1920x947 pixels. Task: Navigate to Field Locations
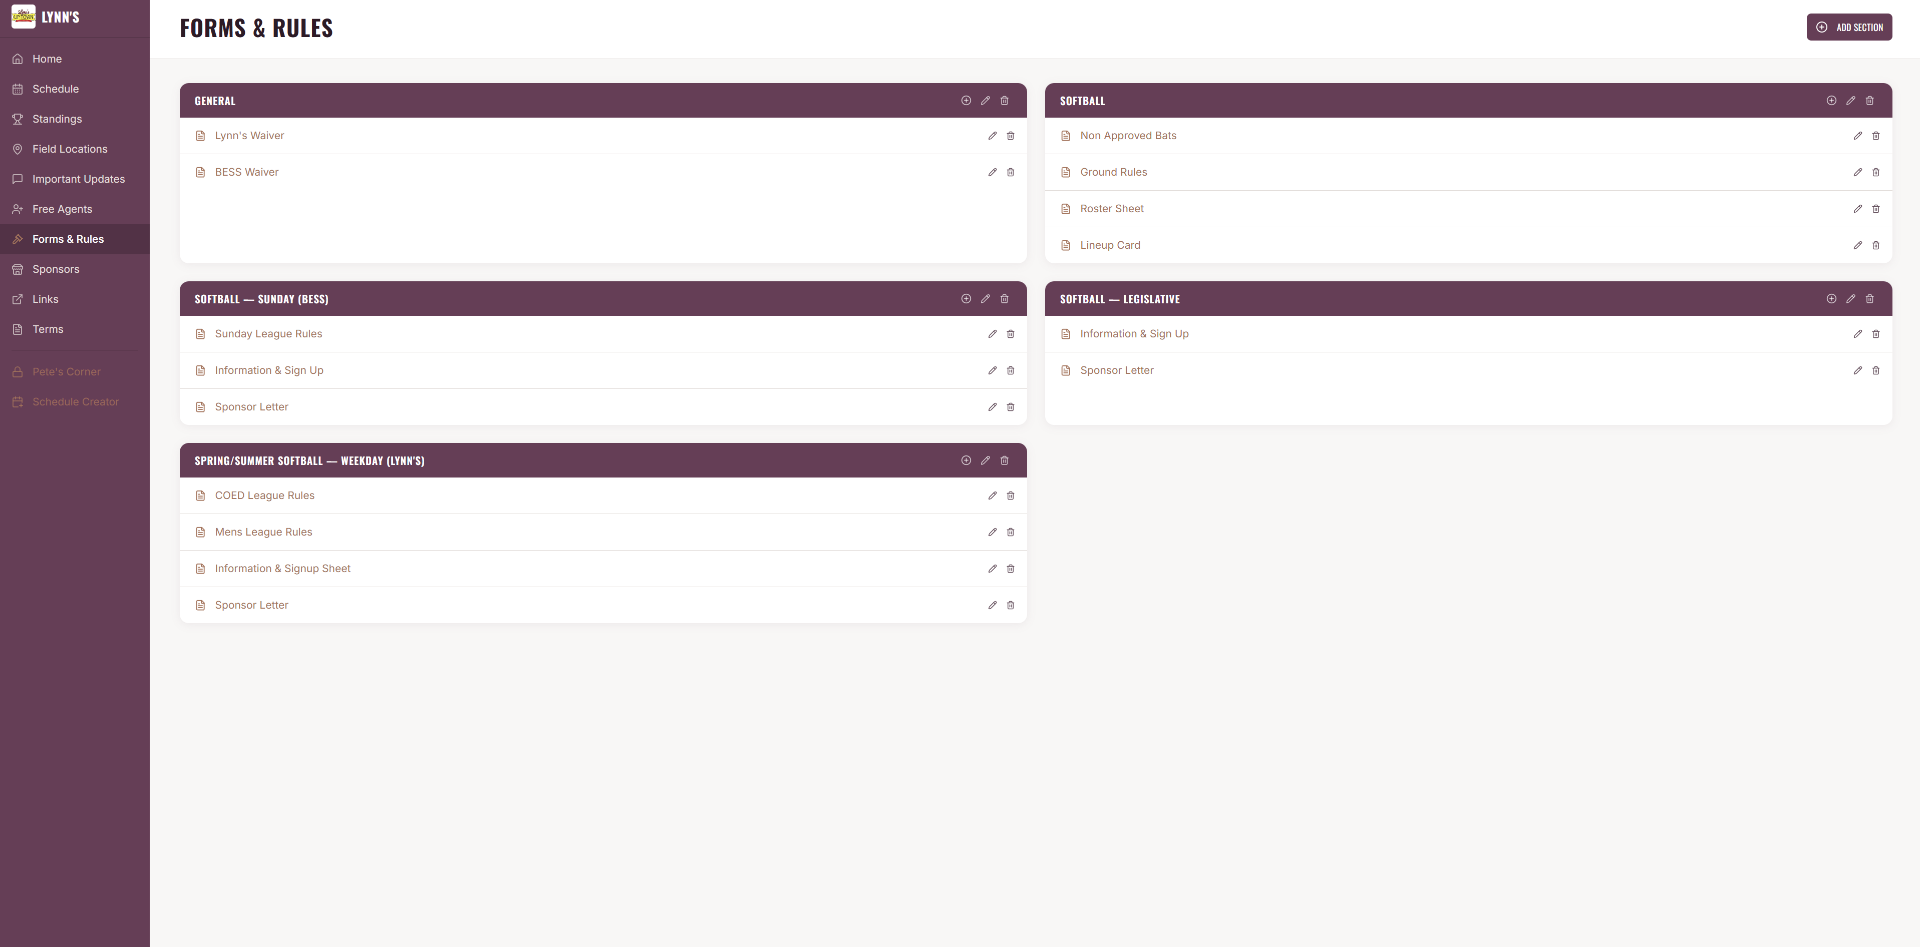[75, 149]
